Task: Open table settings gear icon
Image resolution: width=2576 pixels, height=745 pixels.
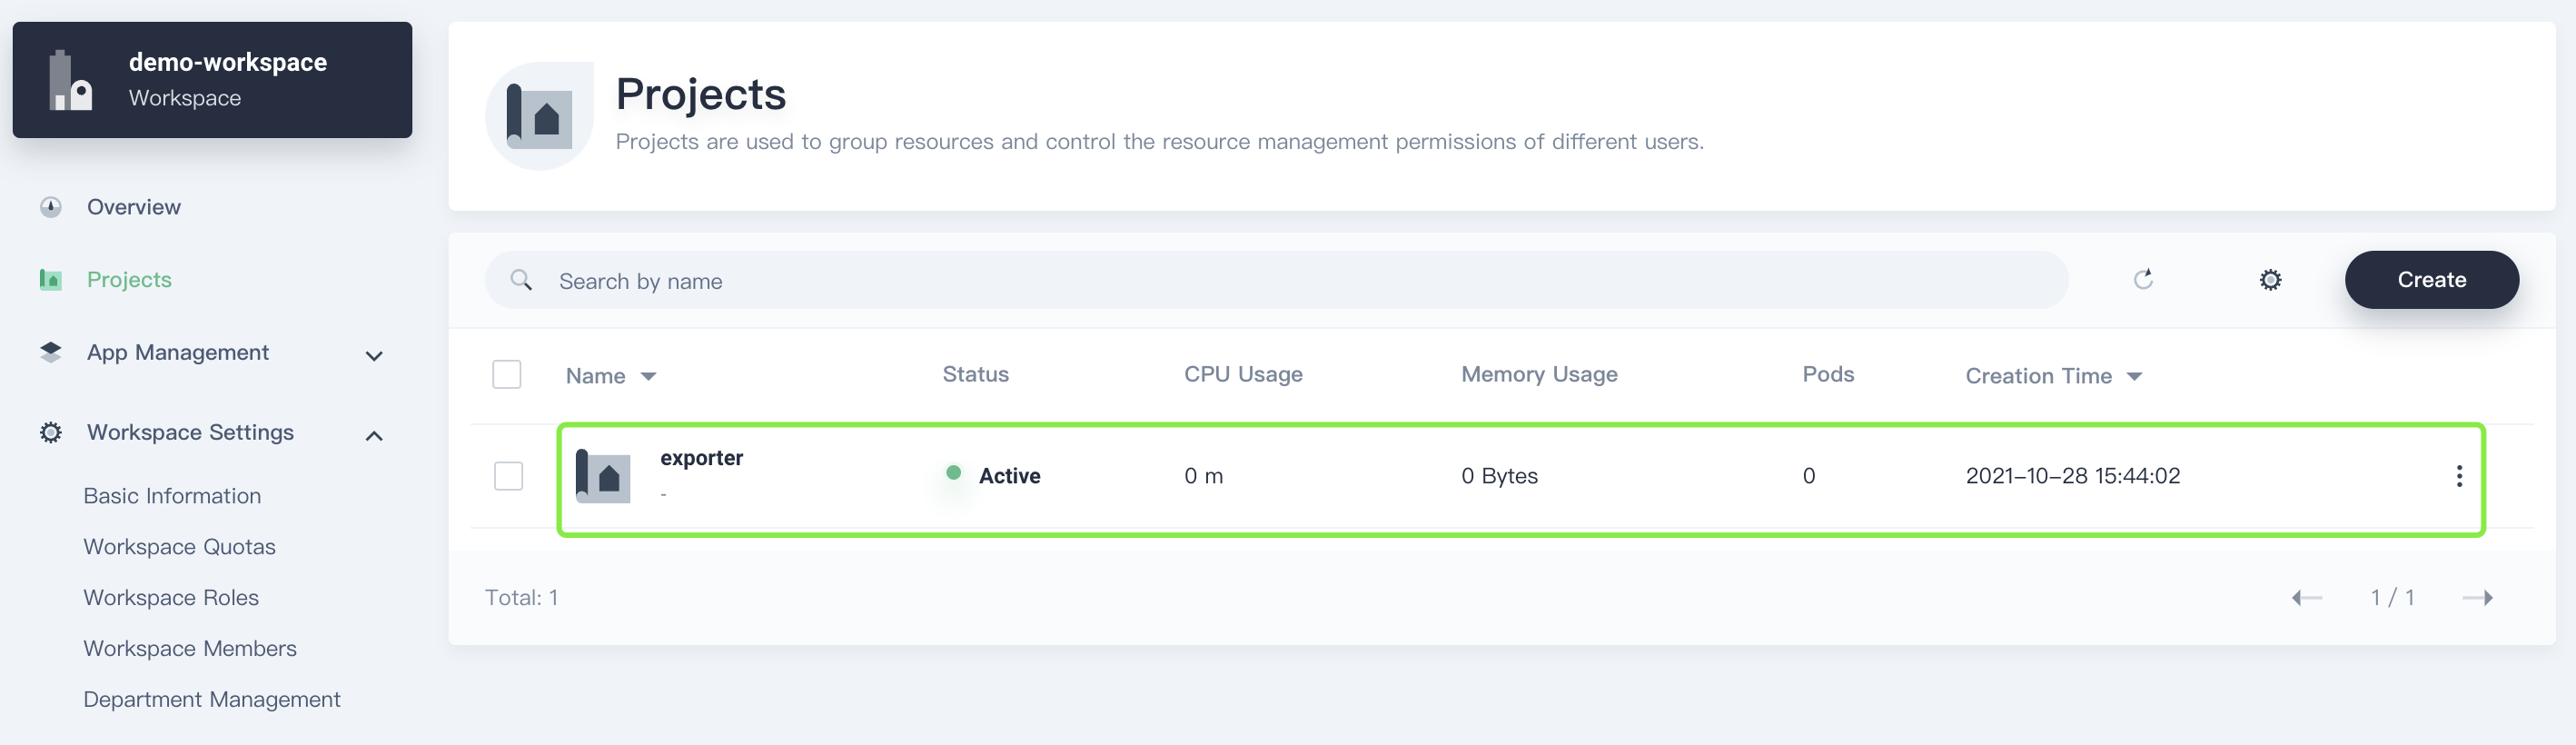Action: tap(2270, 280)
